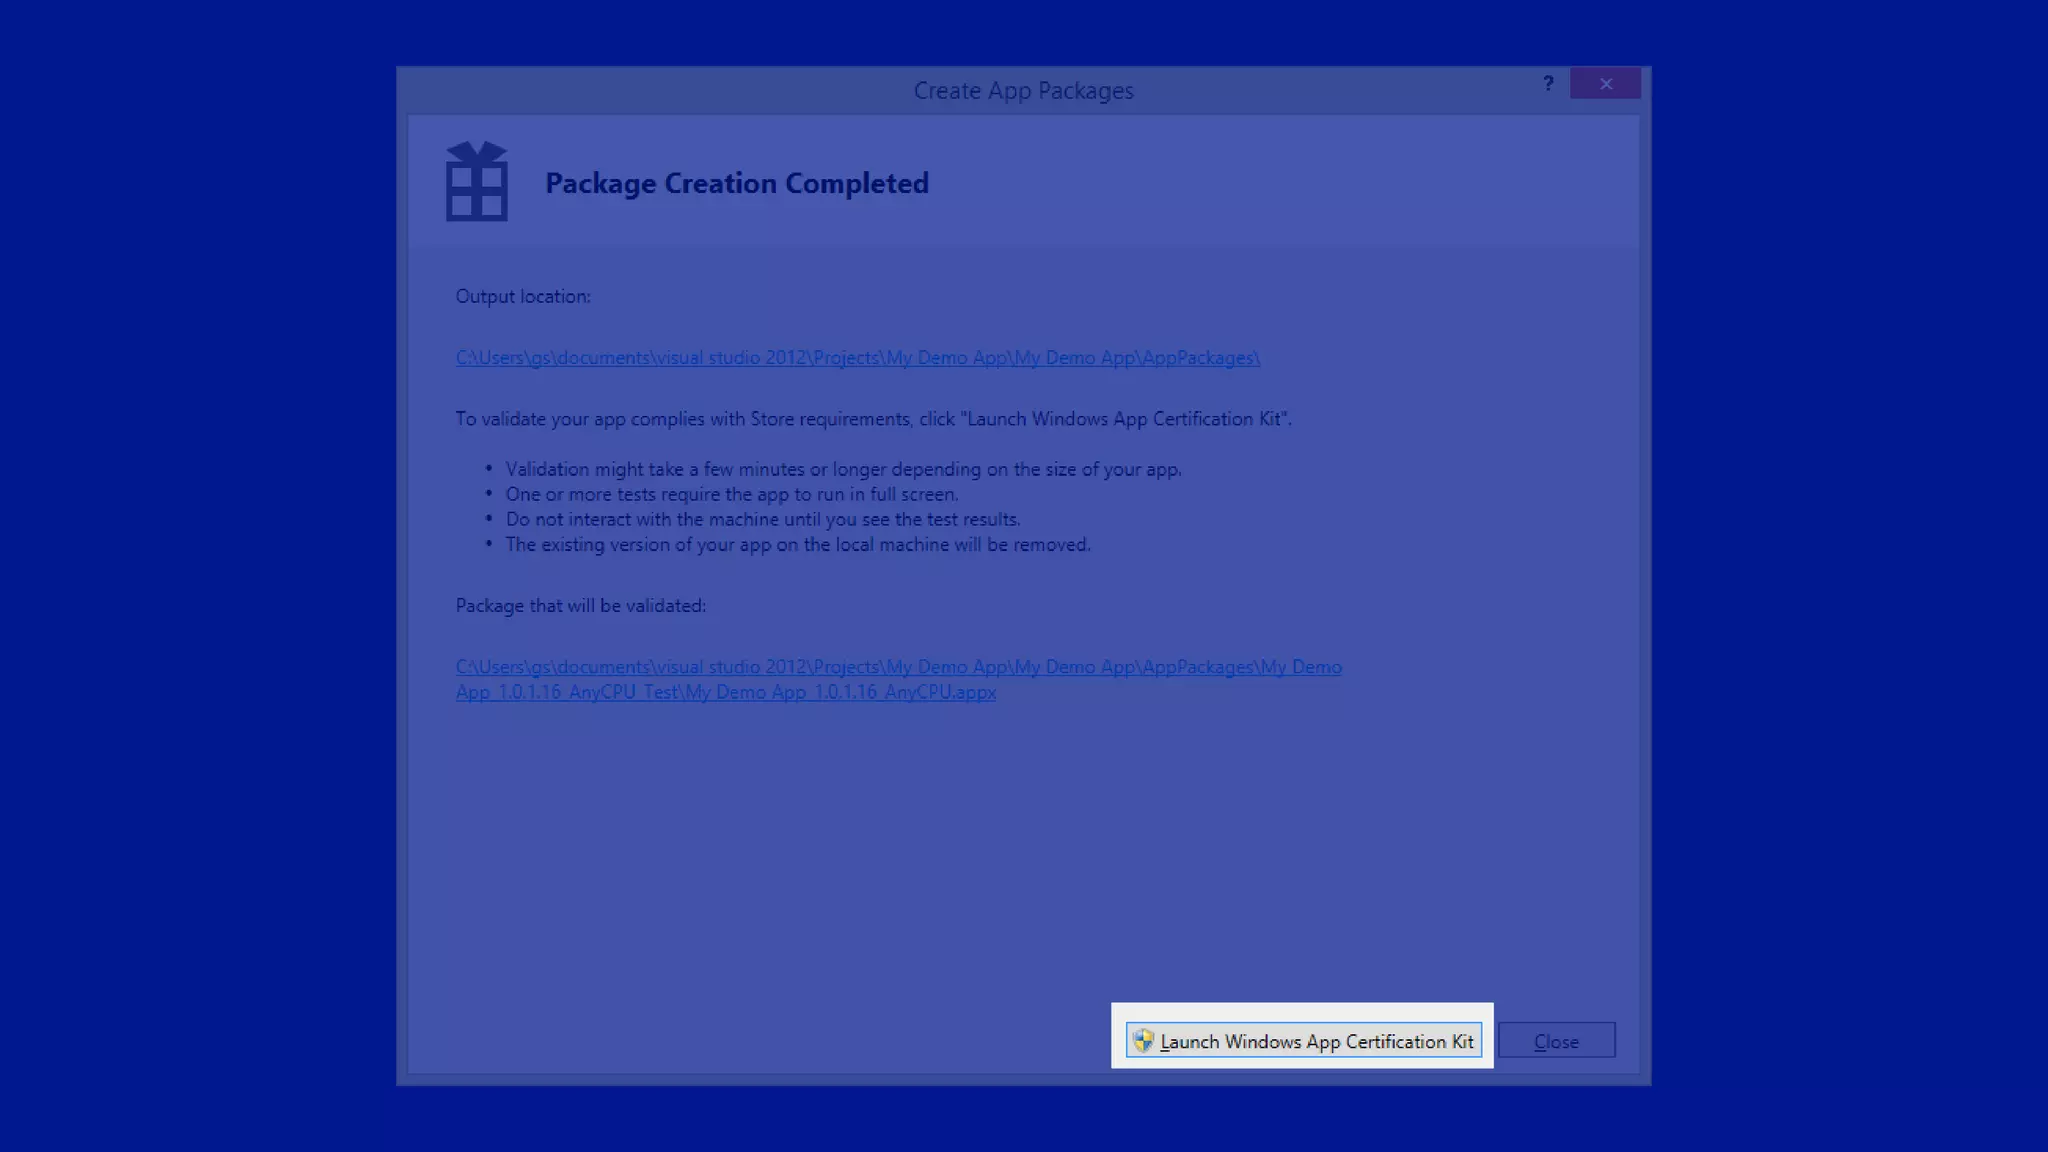Click the AnyCPU.appx file link line

[725, 692]
